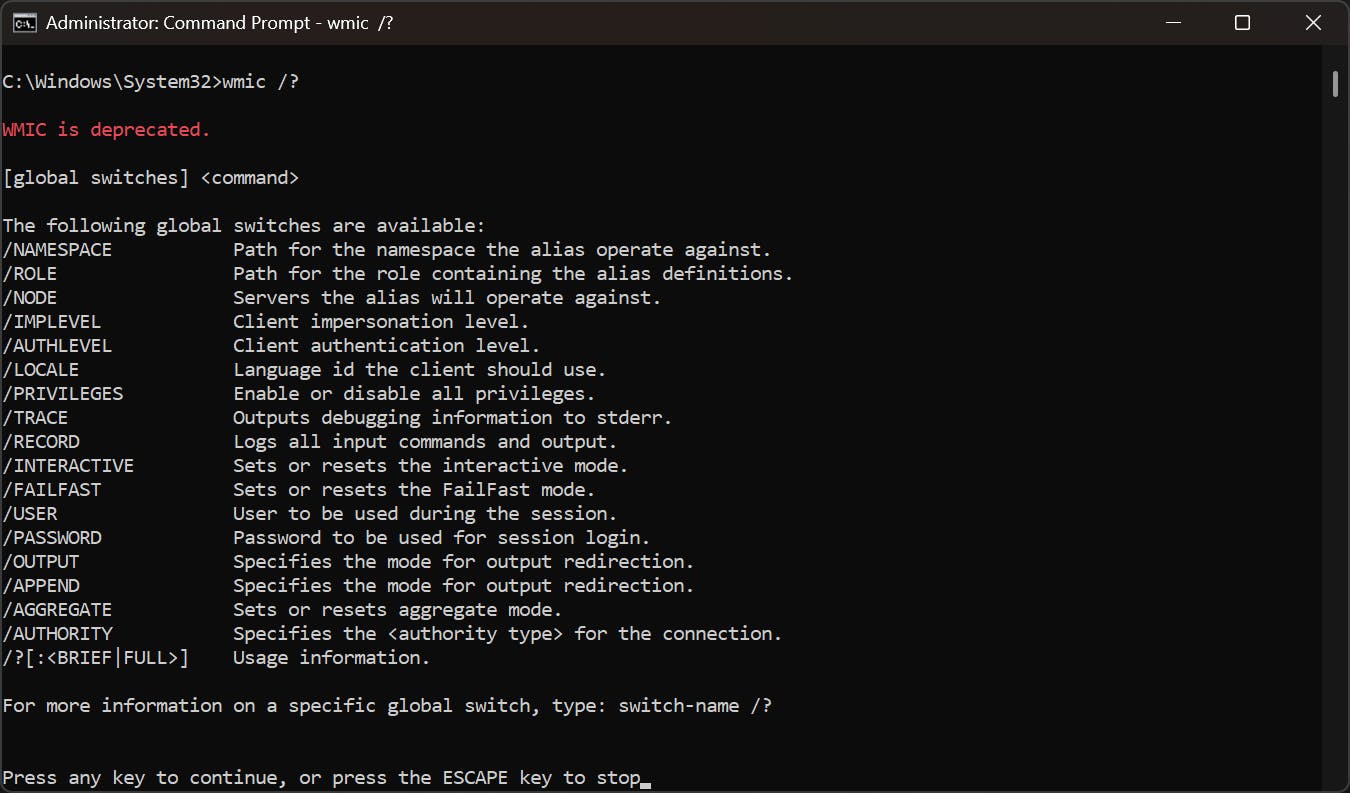Image resolution: width=1350 pixels, height=793 pixels.
Task: Click the /NAMESPACE switch text
Action: pyautogui.click(x=57, y=250)
